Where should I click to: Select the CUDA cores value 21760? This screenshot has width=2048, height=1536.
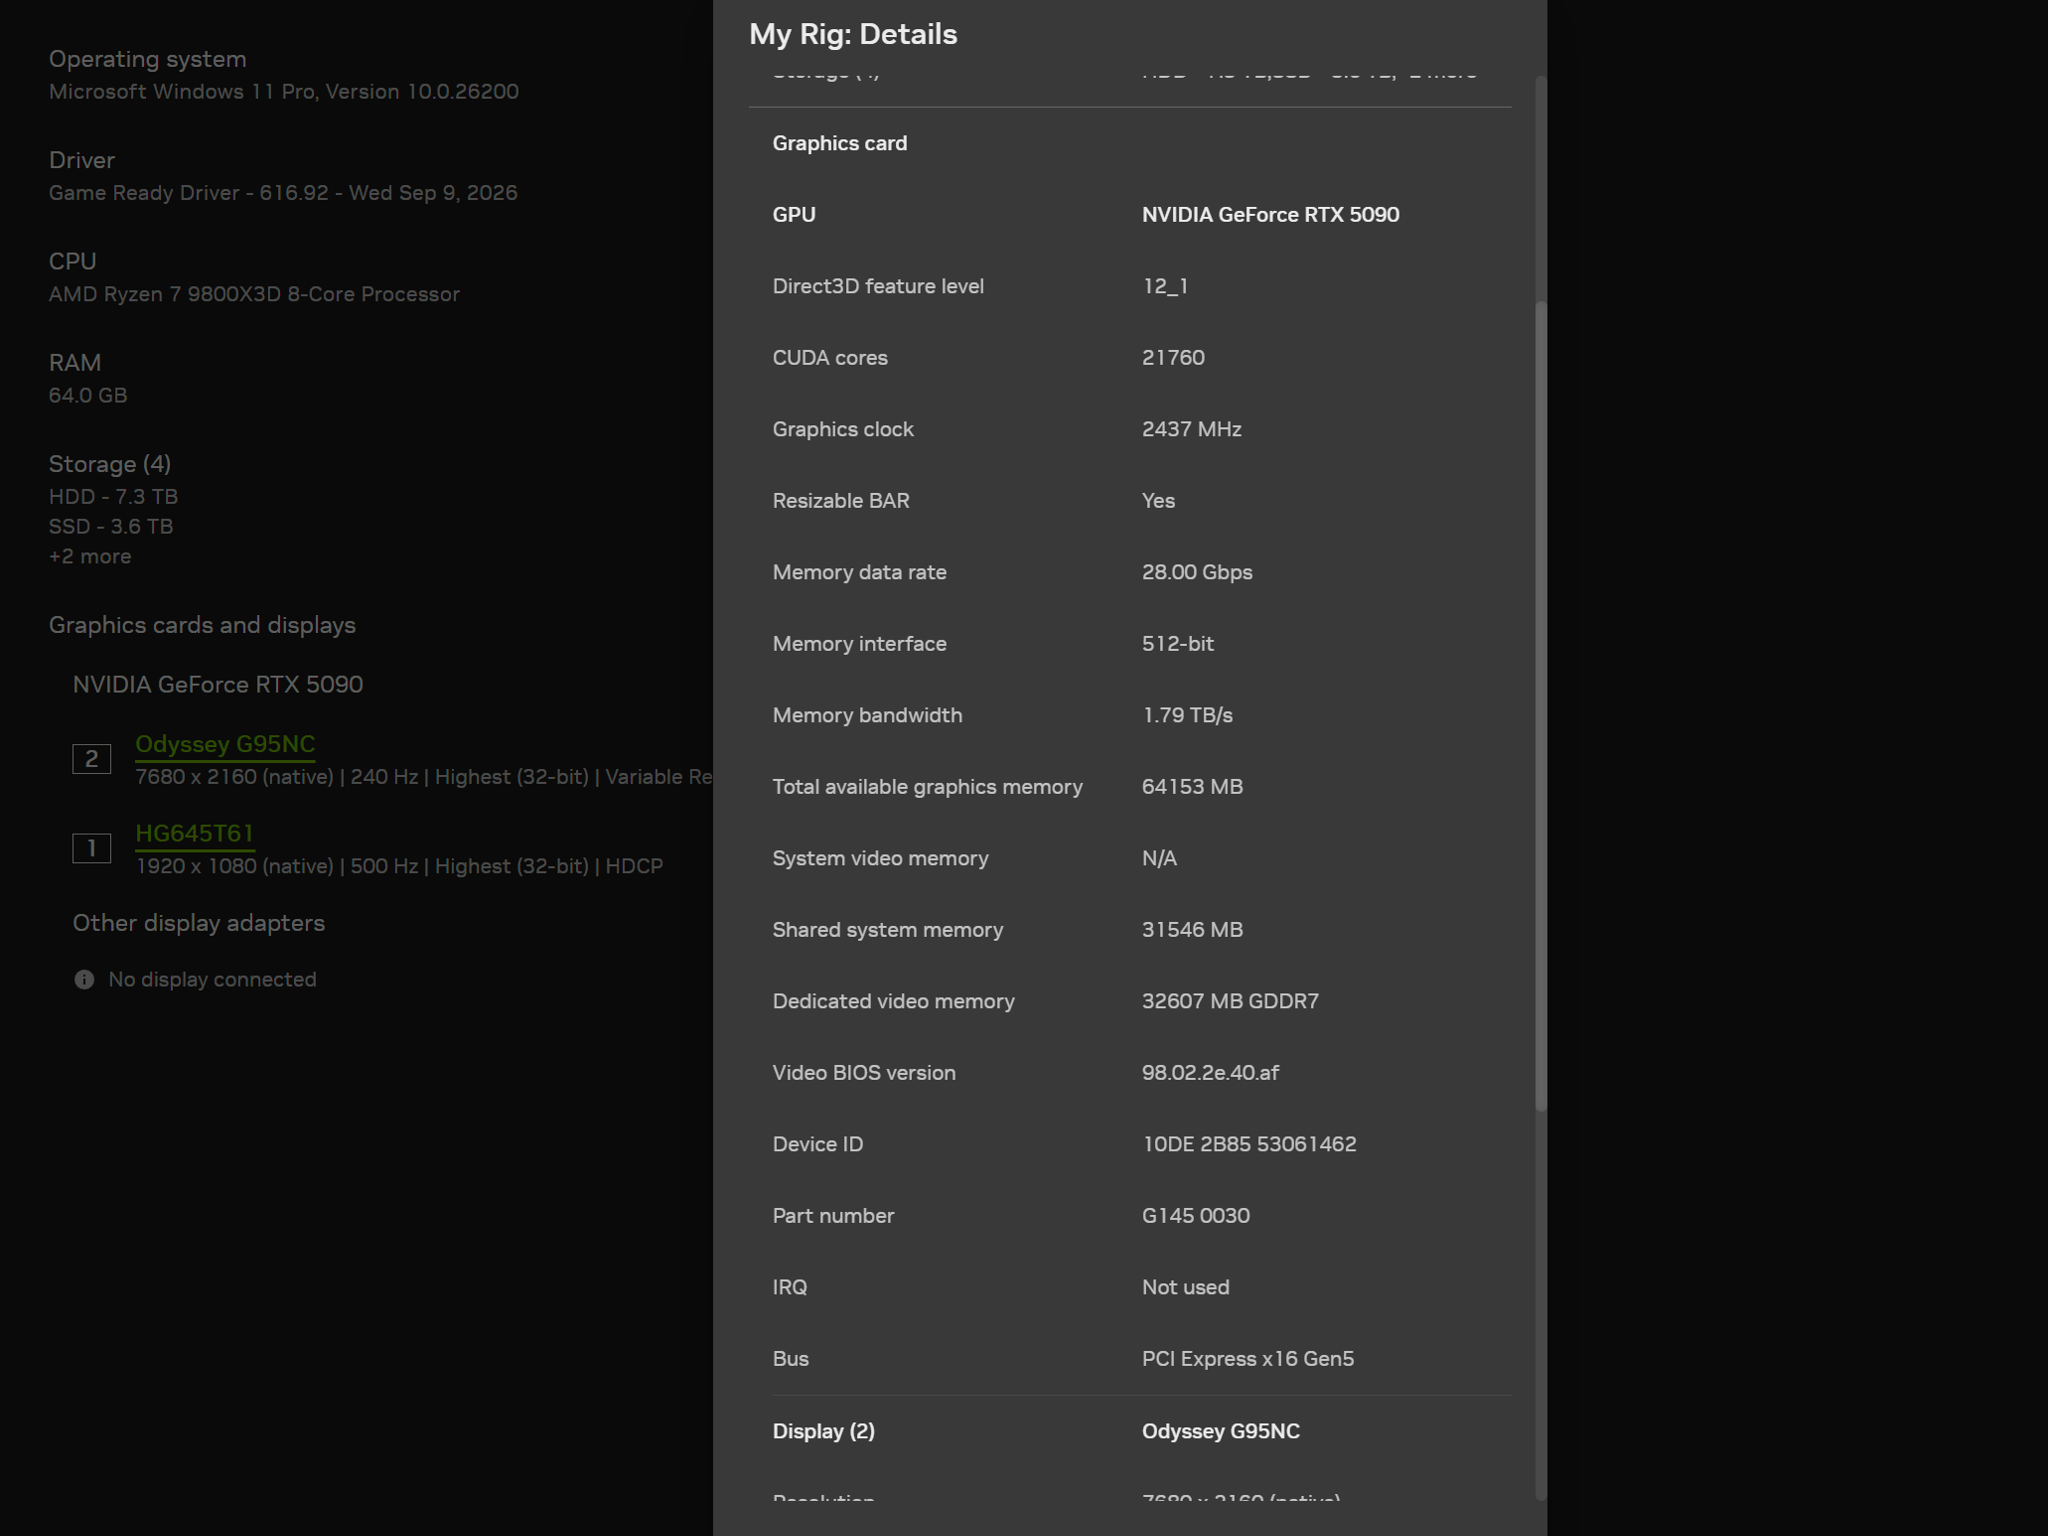point(1173,358)
